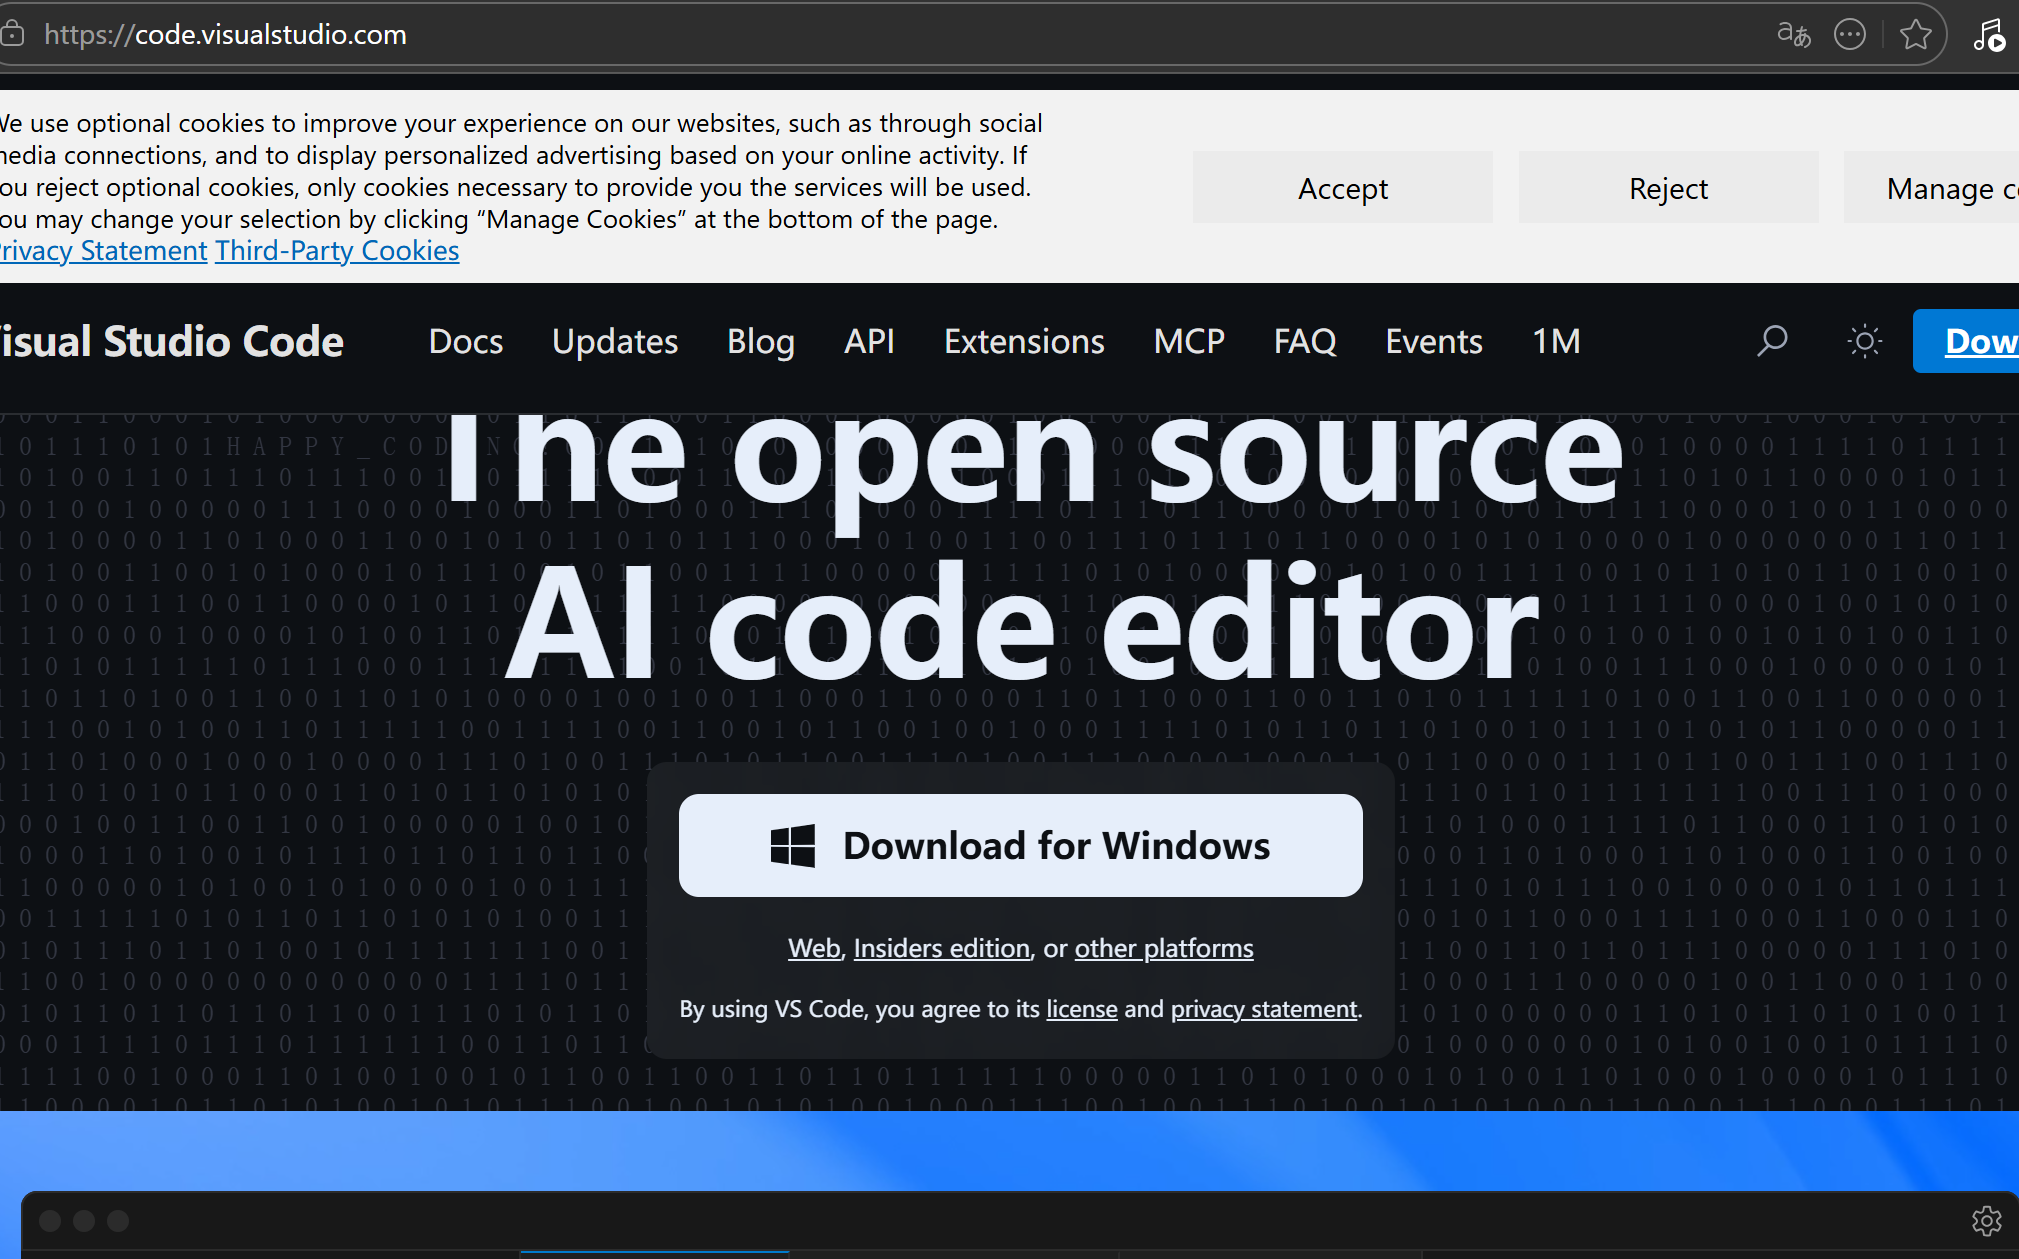Click the Windows logo on download button
2019x1259 pixels.
click(x=793, y=846)
